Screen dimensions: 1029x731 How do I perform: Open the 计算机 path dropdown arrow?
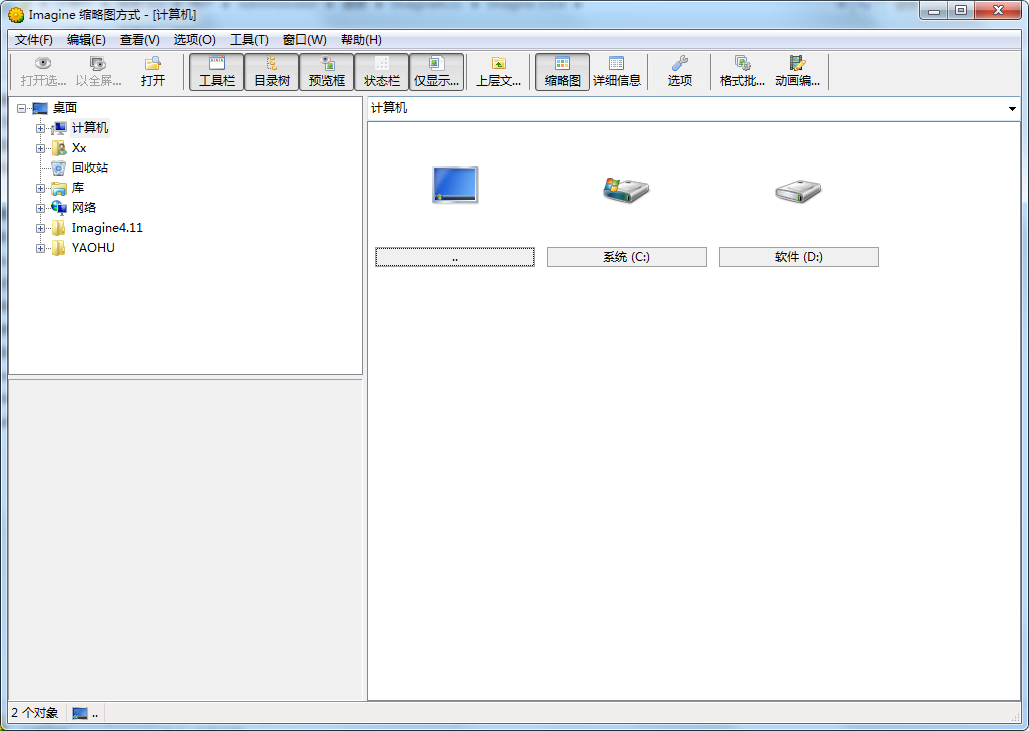click(x=1012, y=109)
